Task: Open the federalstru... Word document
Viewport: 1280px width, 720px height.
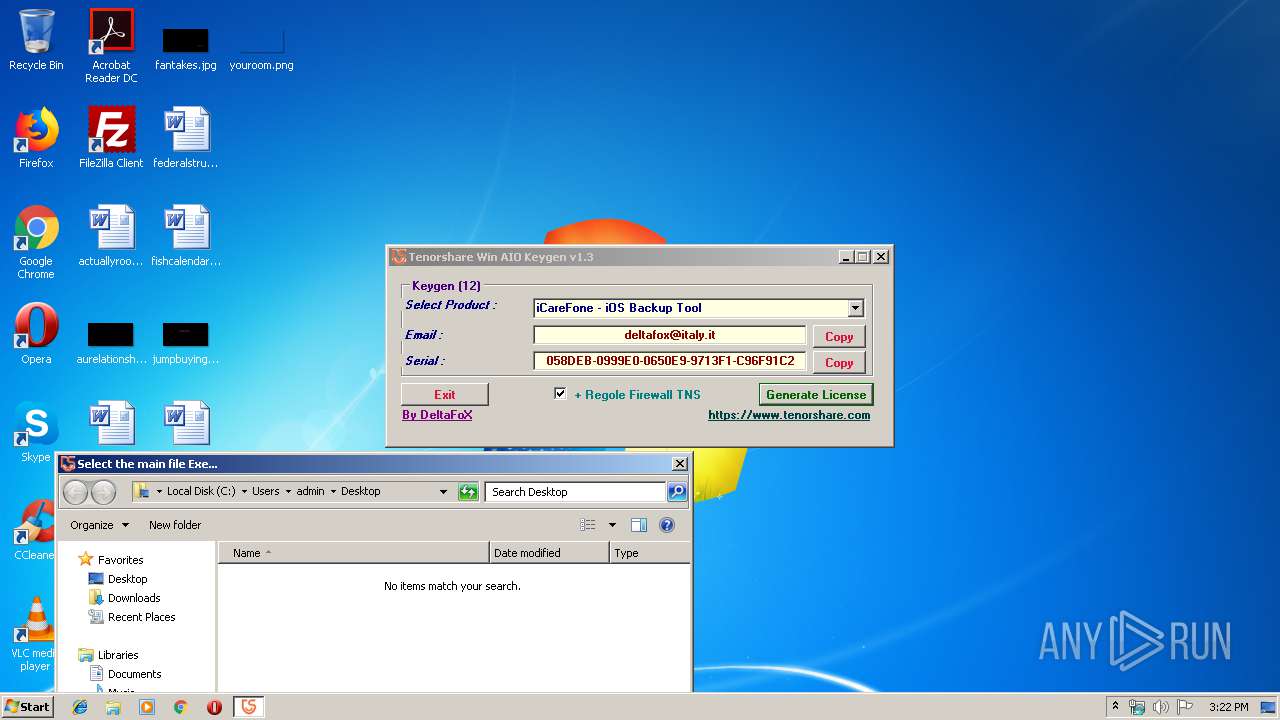Action: 186,138
